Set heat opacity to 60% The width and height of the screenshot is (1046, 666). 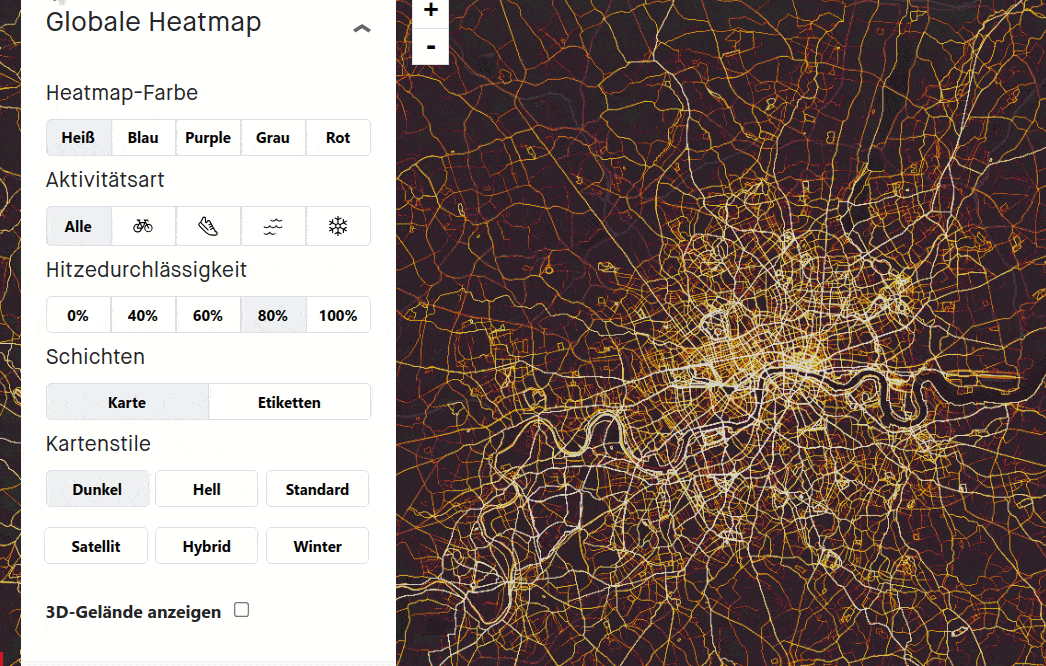coord(208,315)
